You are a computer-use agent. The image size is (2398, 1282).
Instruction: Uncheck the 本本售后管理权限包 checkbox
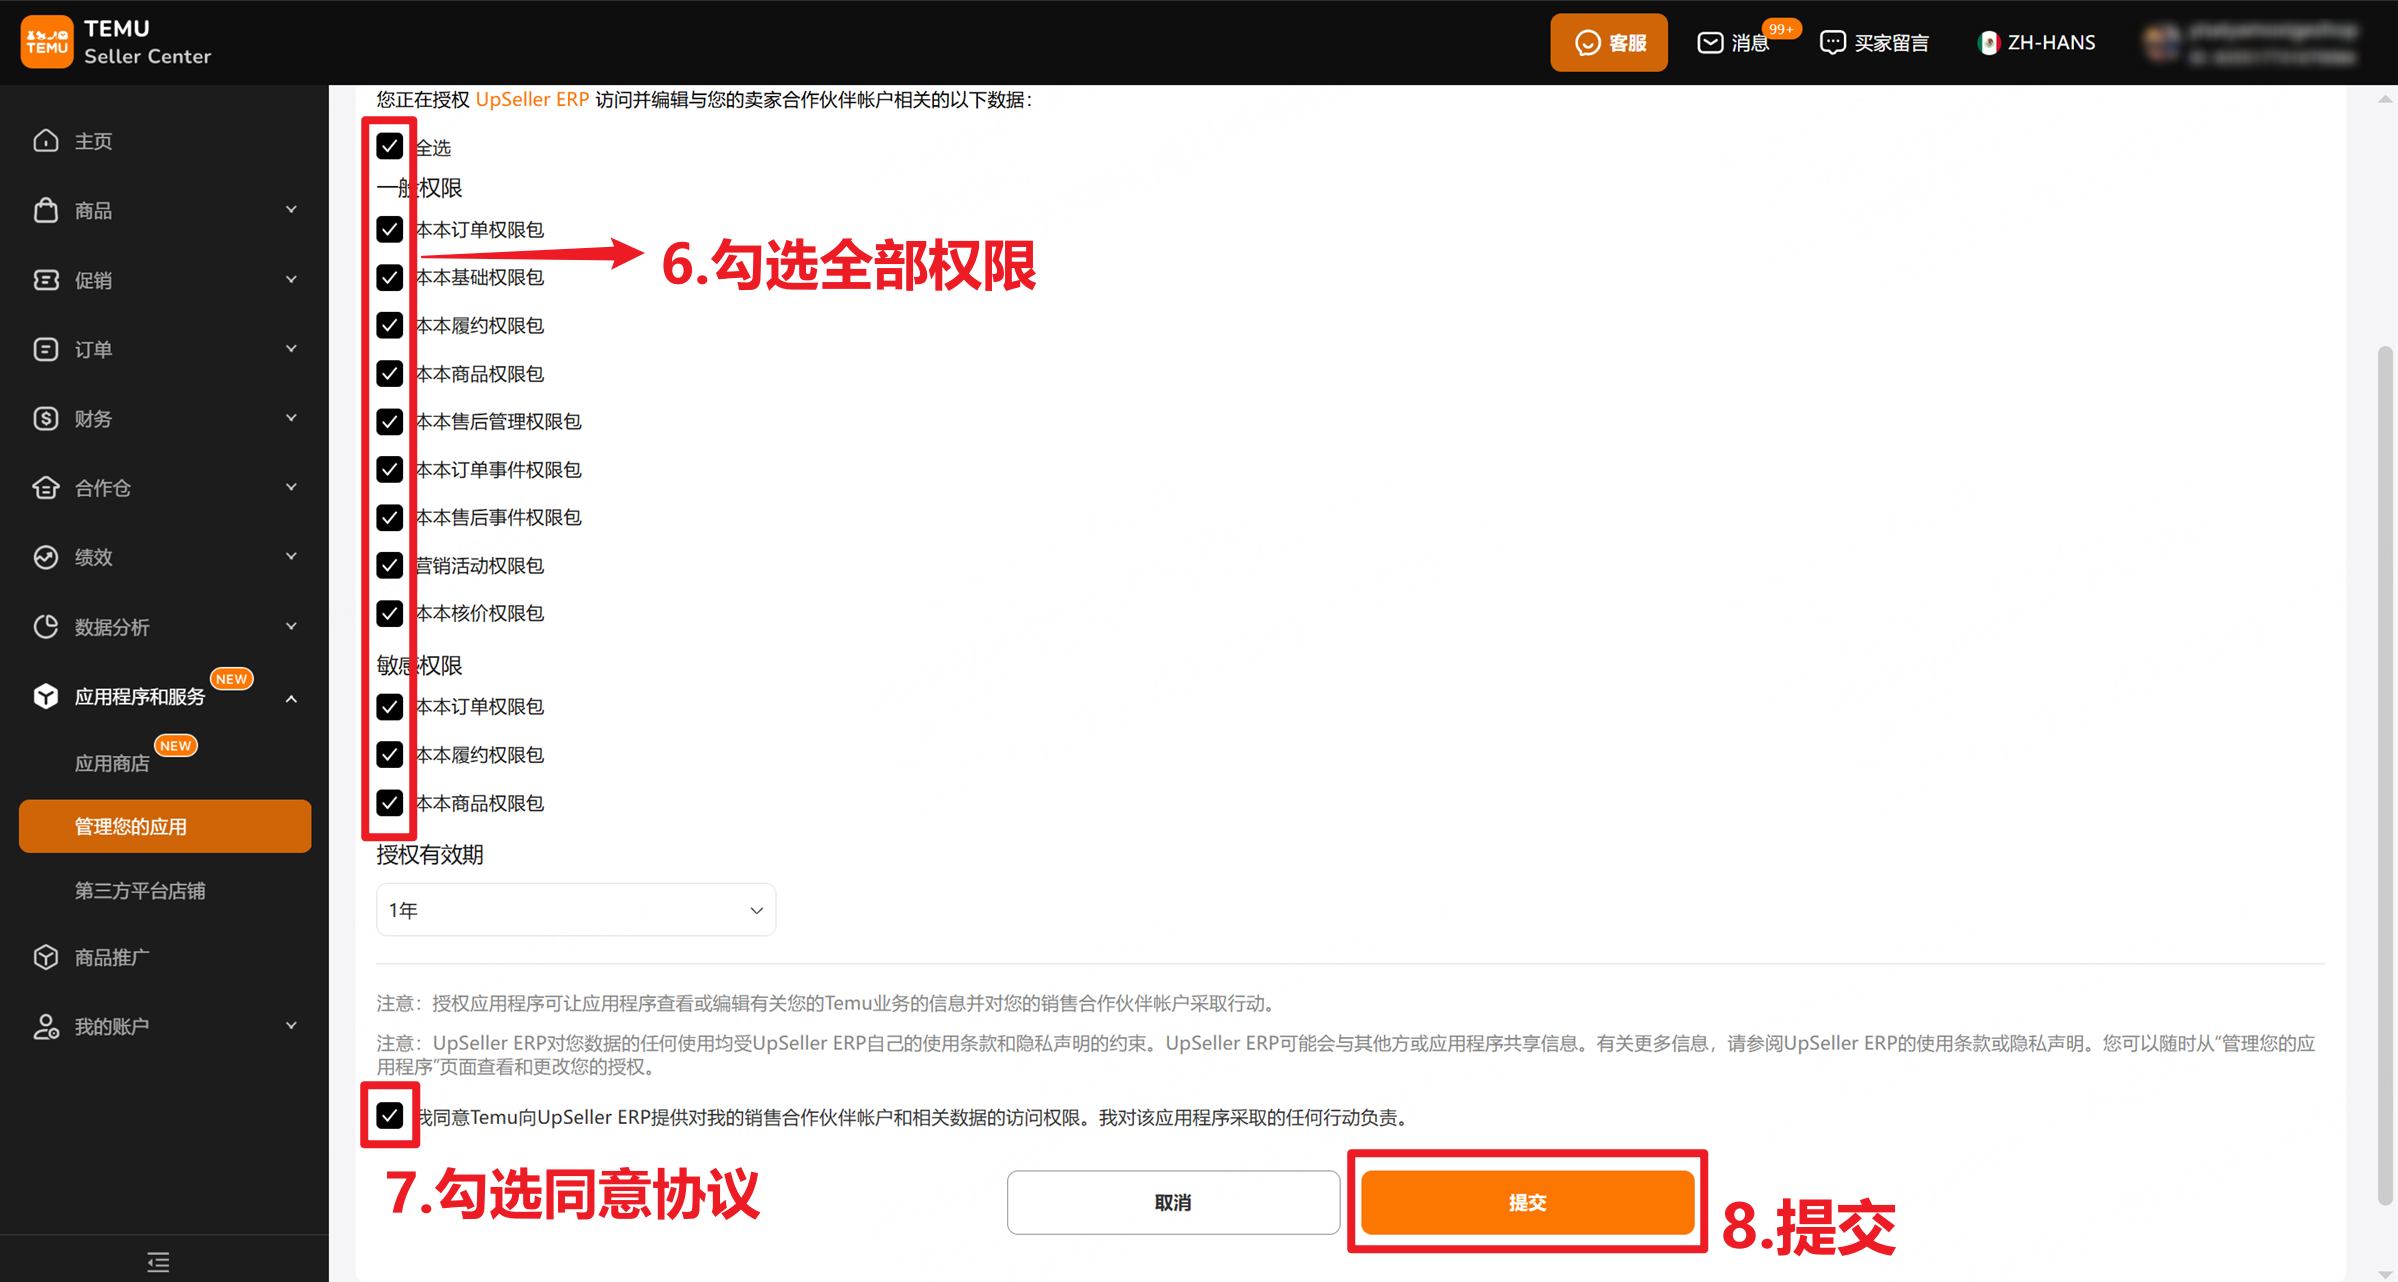click(x=390, y=421)
